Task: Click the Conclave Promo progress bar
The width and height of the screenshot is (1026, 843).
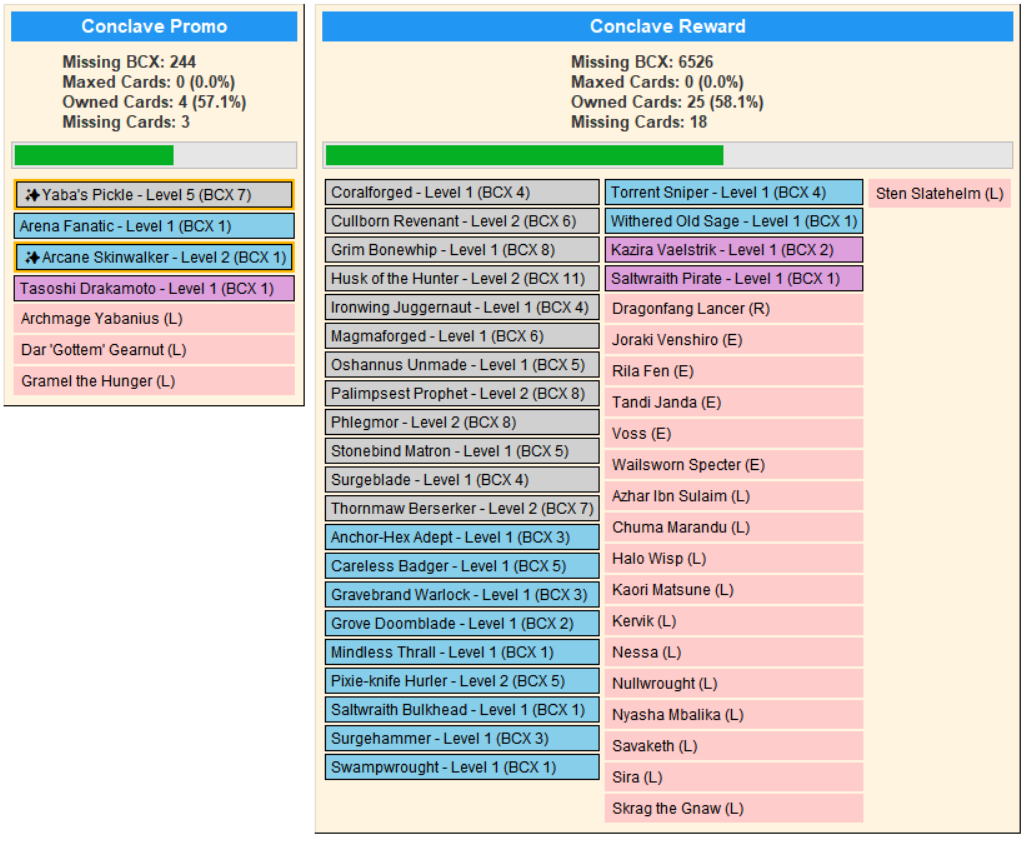Action: click(x=154, y=155)
